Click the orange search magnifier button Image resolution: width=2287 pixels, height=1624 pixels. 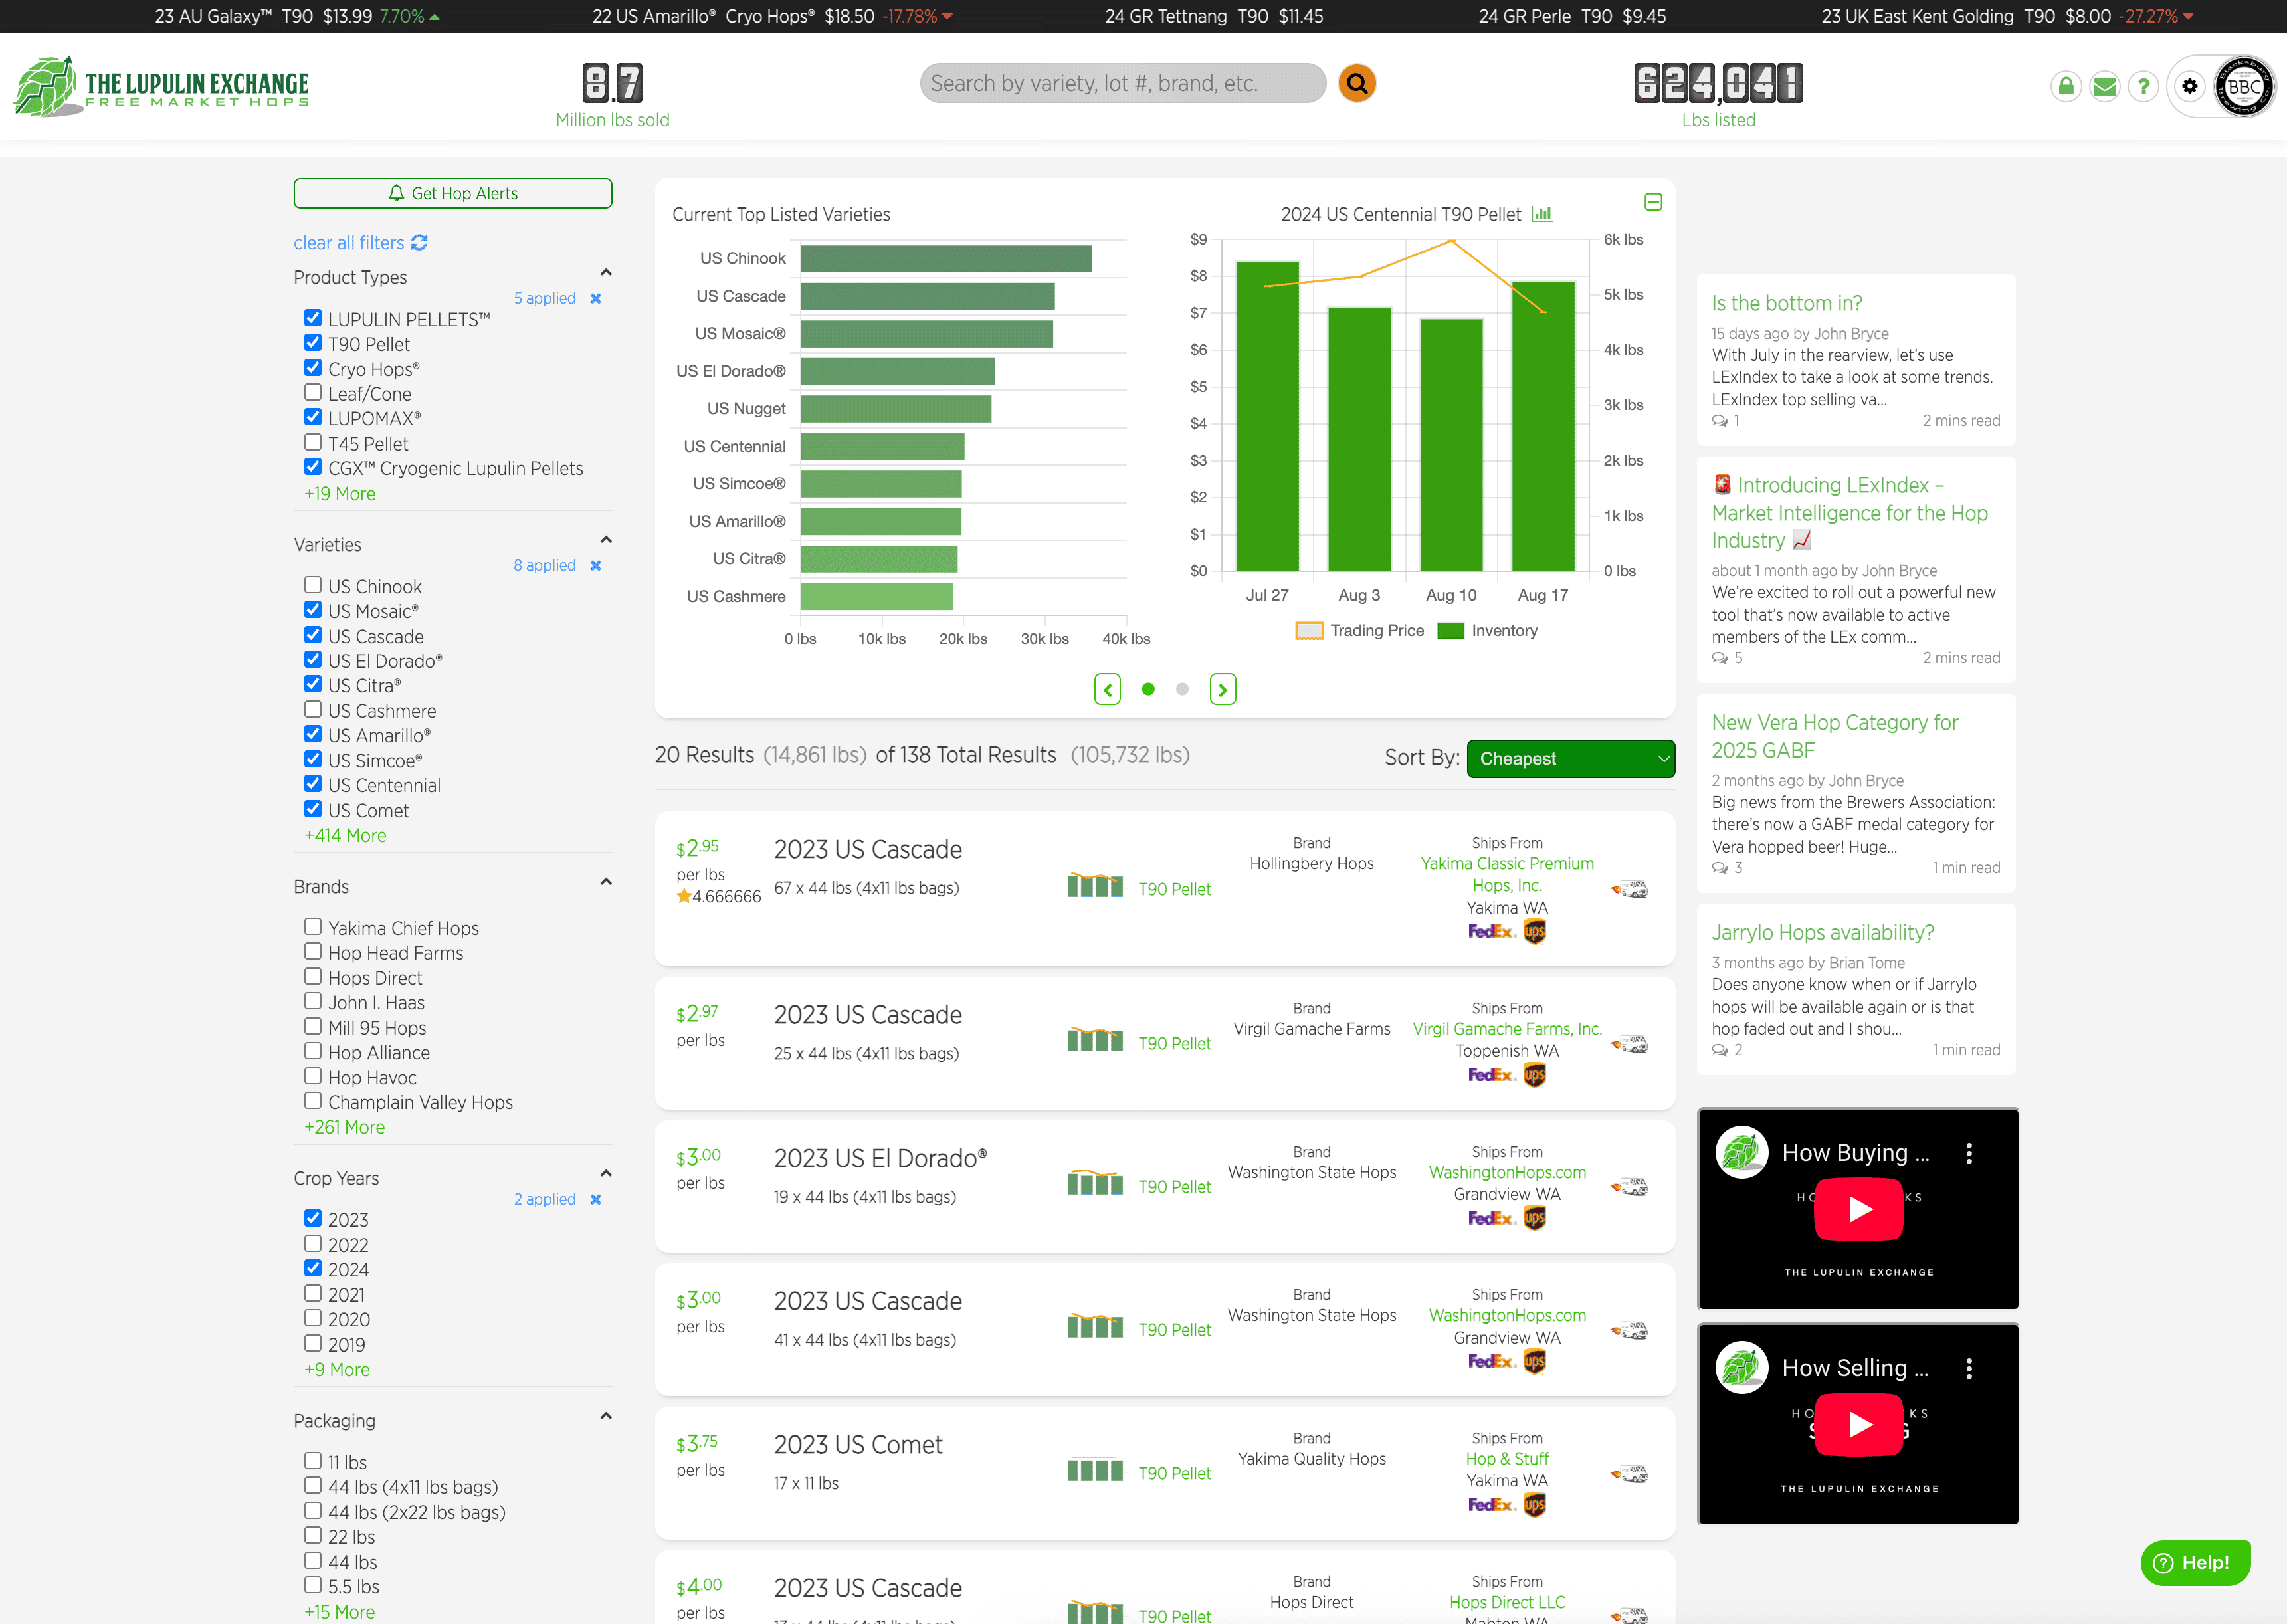pos(1356,83)
